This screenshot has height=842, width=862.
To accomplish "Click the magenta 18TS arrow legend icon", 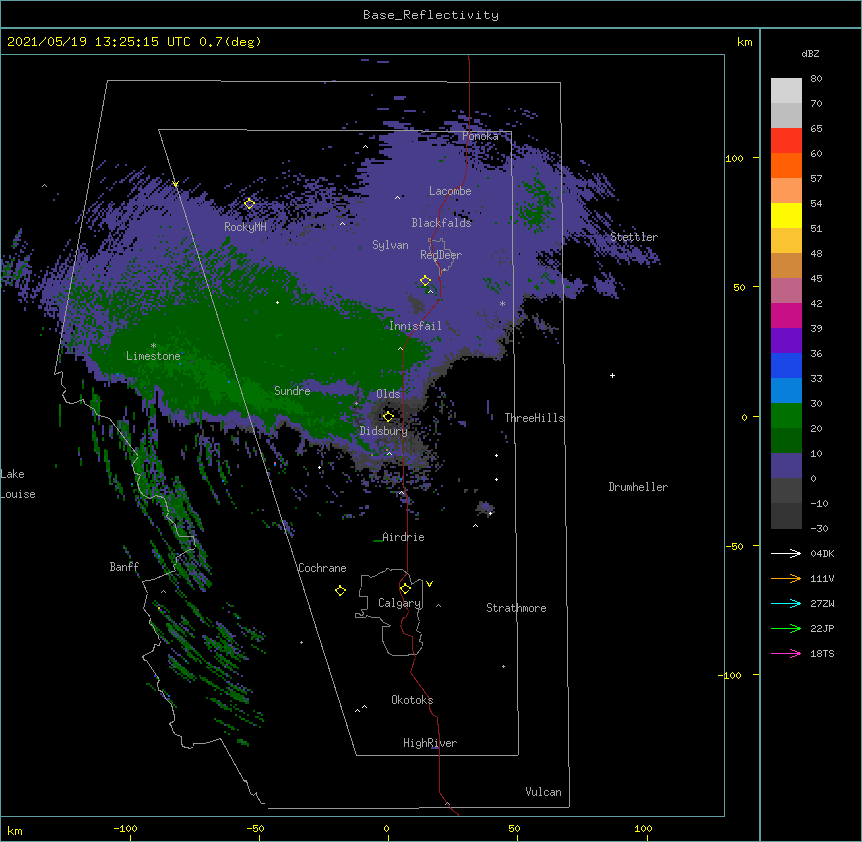I will point(786,653).
